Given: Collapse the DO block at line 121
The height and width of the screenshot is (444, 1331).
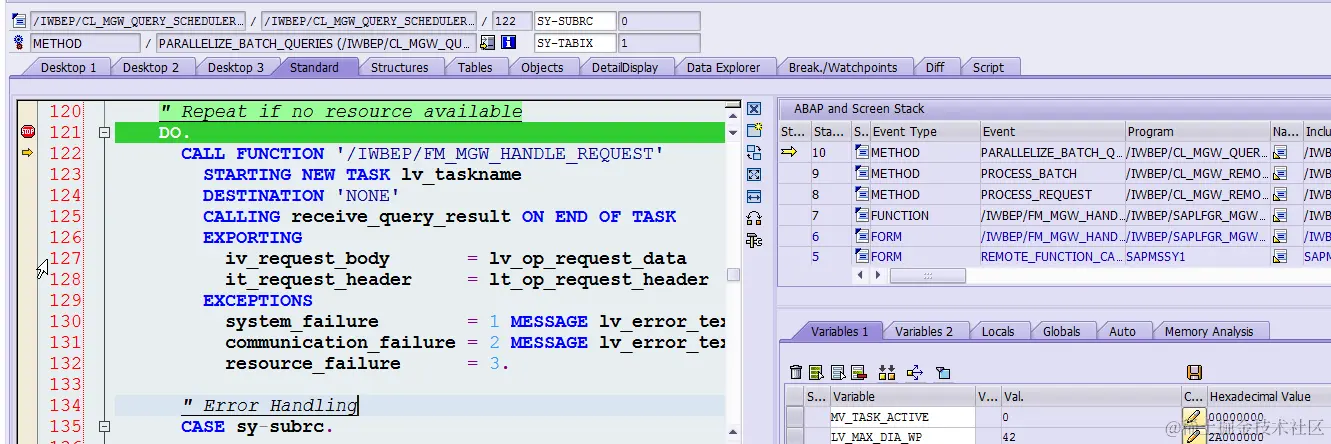Looking at the screenshot, I should pos(103,132).
